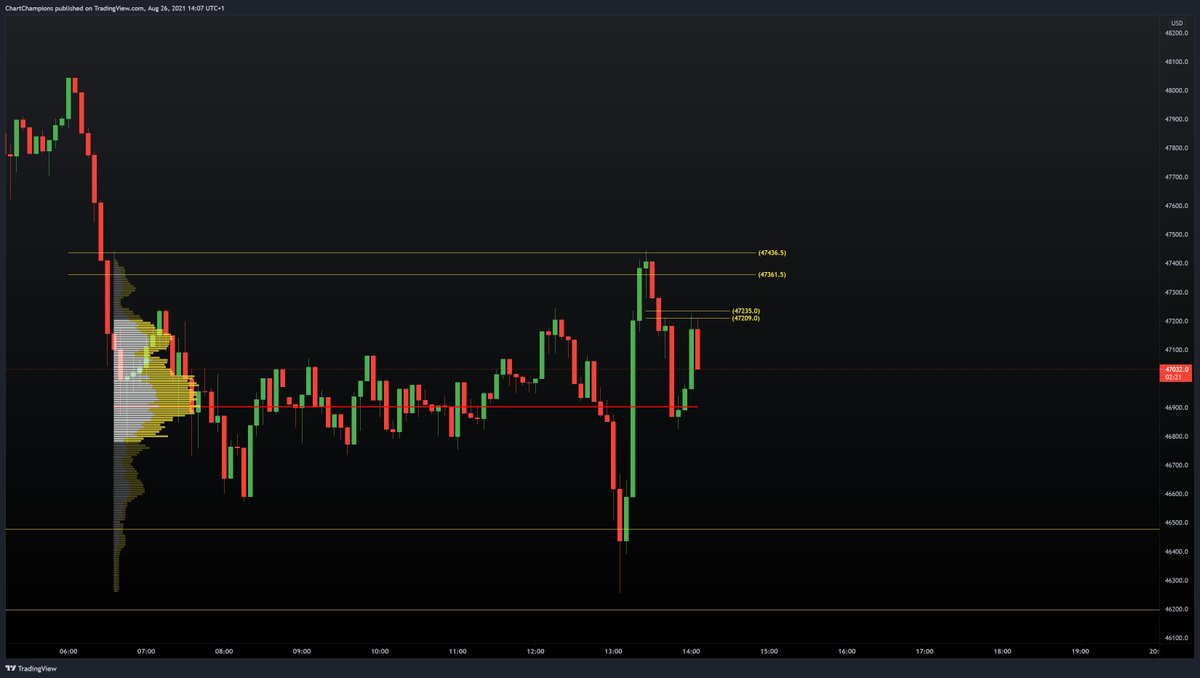This screenshot has width=1200, height=678.
Task: Click the 13:00 time axis label
Action: [613, 651]
